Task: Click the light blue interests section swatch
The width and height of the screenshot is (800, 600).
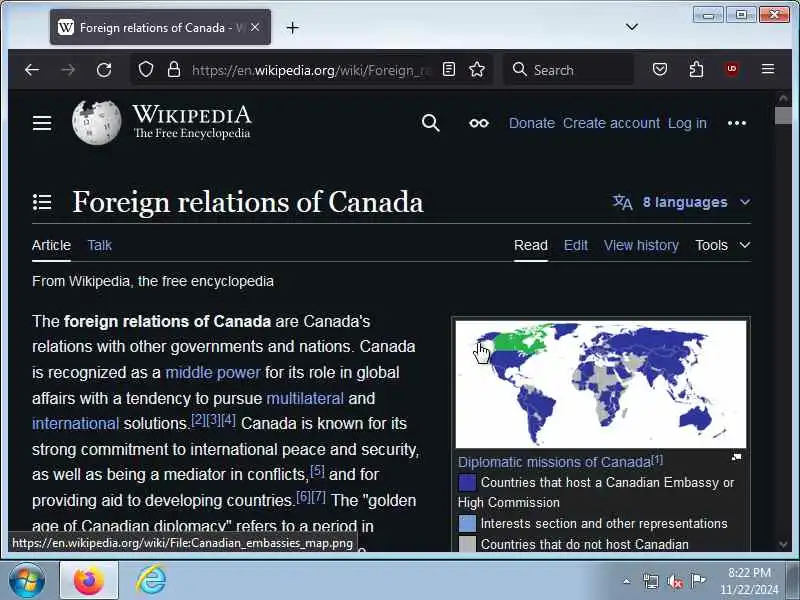Action: click(x=467, y=523)
